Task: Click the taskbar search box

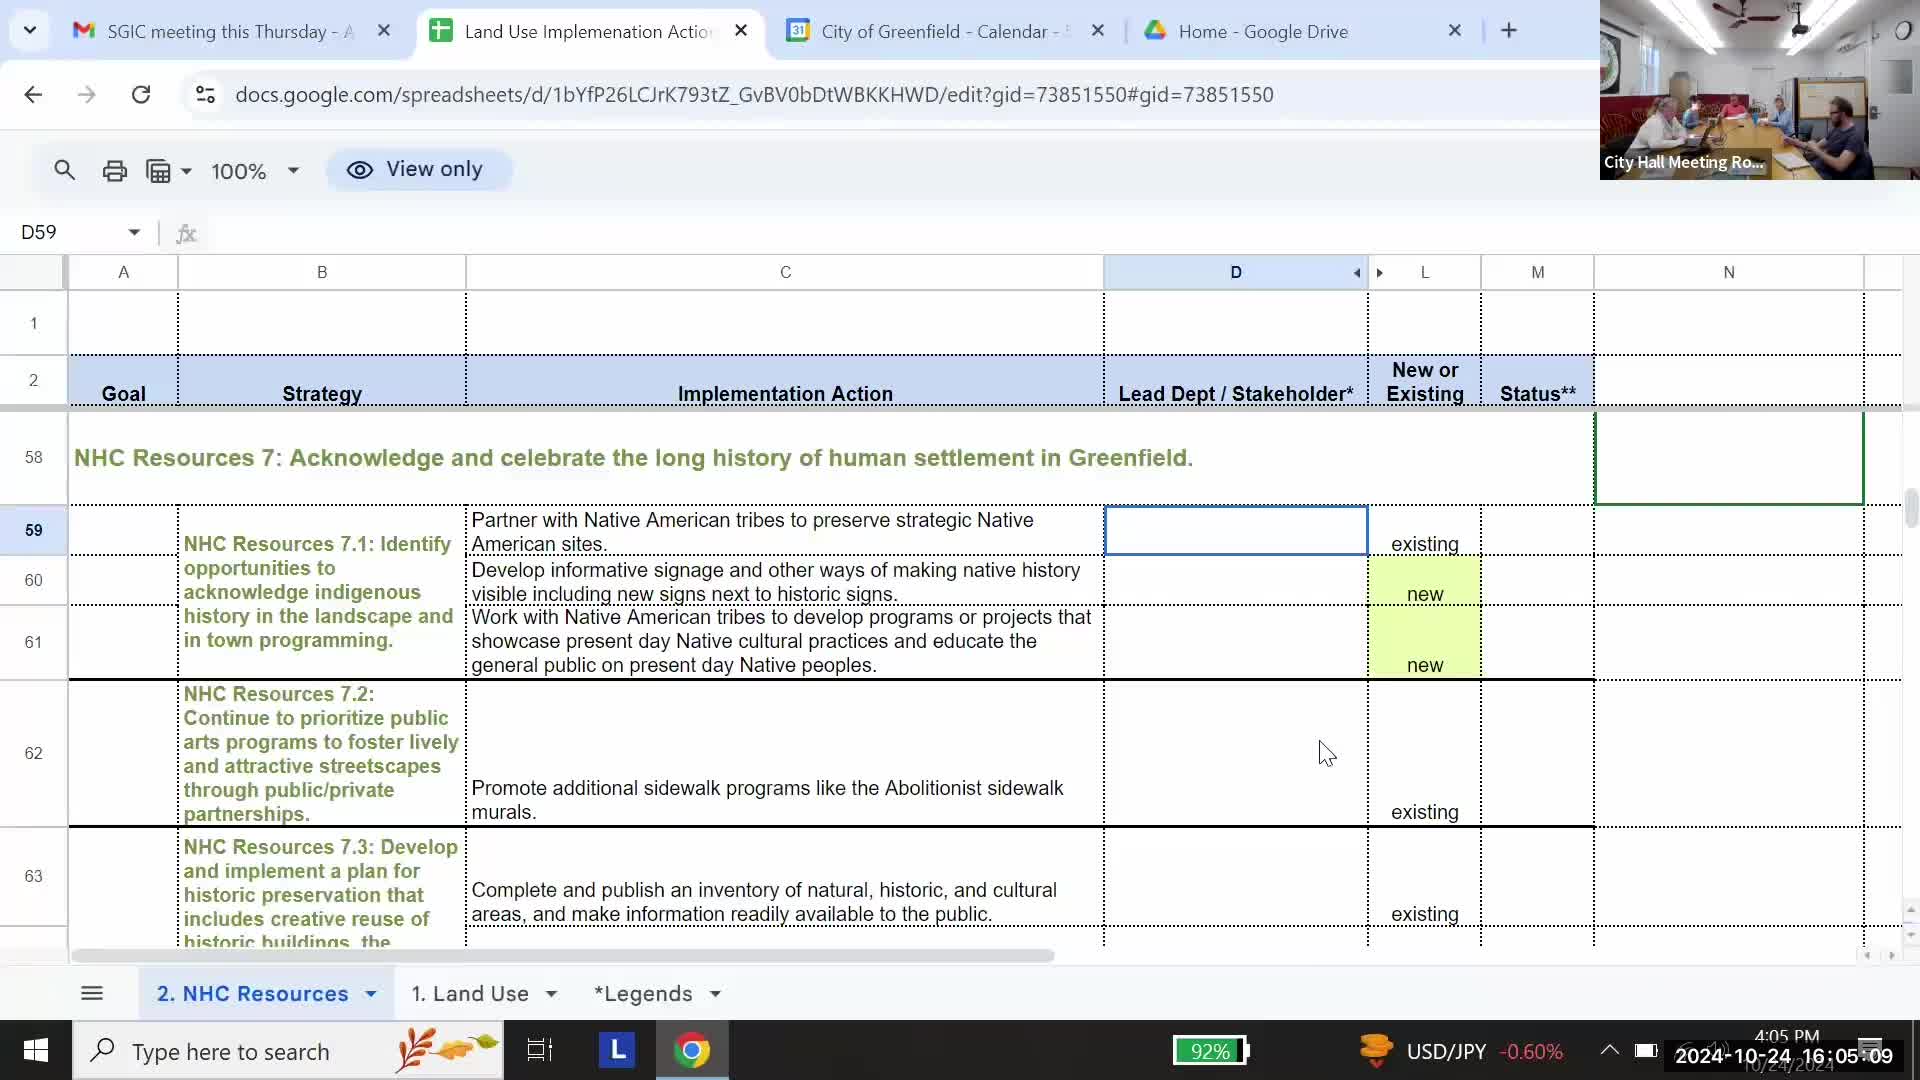Action: point(288,1051)
